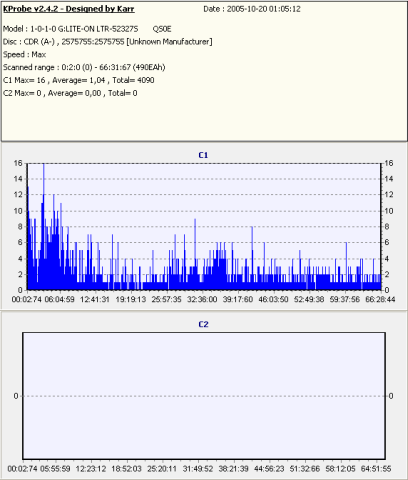This screenshot has width=408, height=480.
Task: Click the C1 chart title
Action: click(203, 155)
